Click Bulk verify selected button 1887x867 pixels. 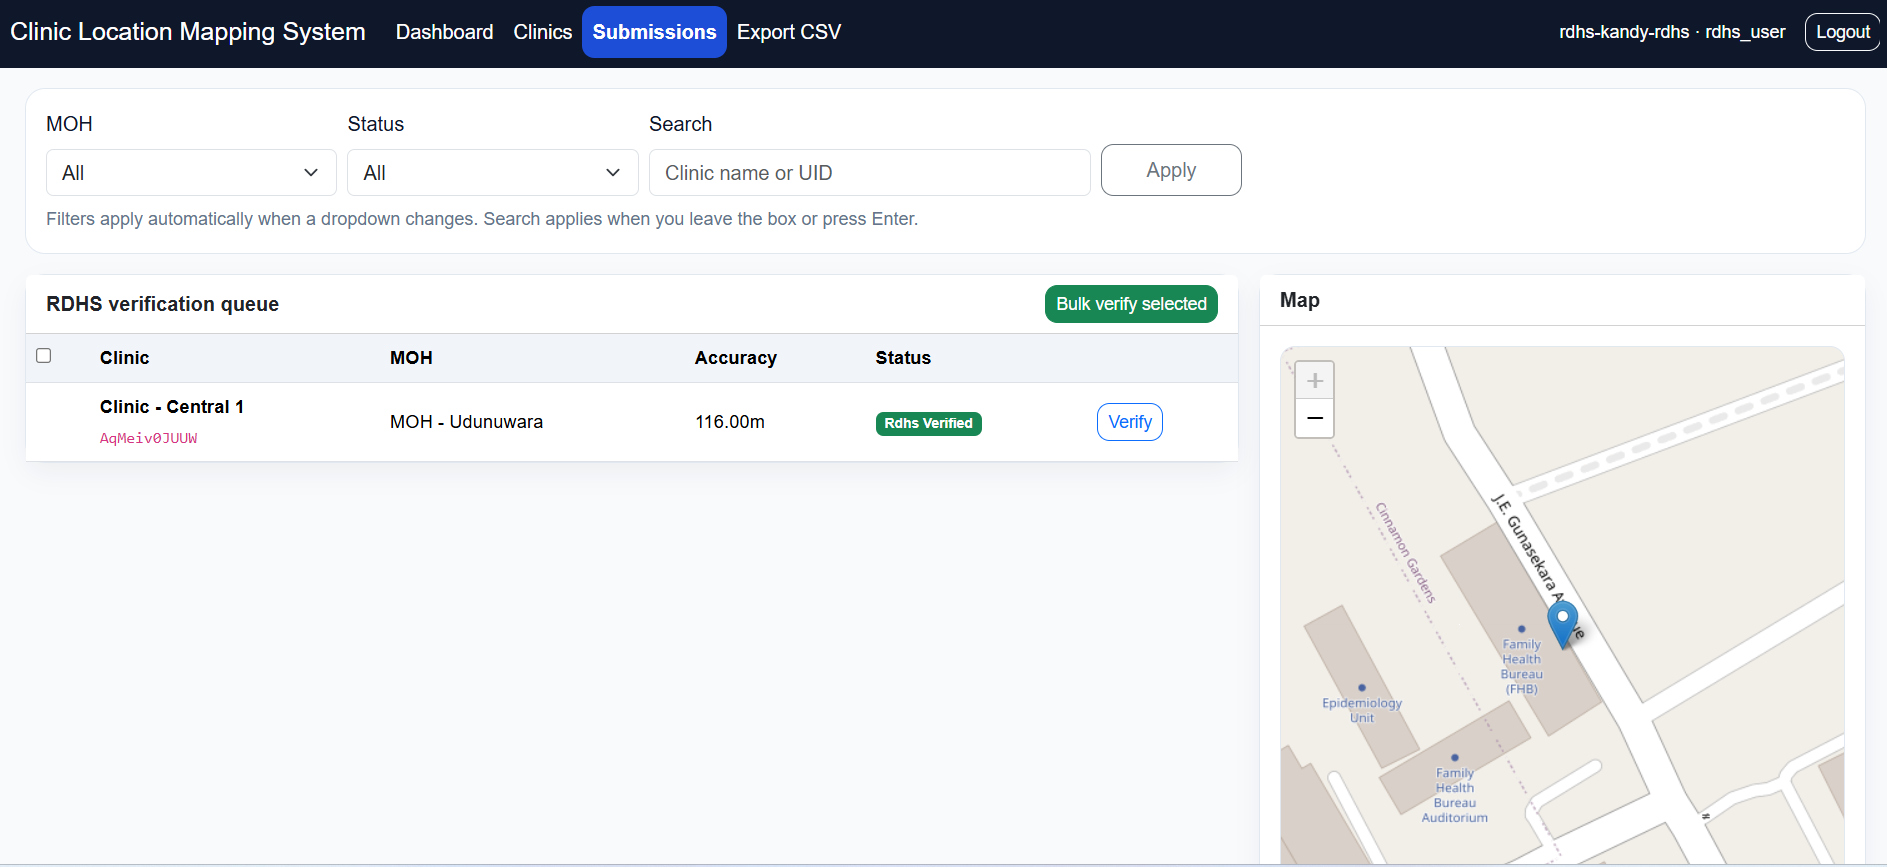click(x=1131, y=304)
